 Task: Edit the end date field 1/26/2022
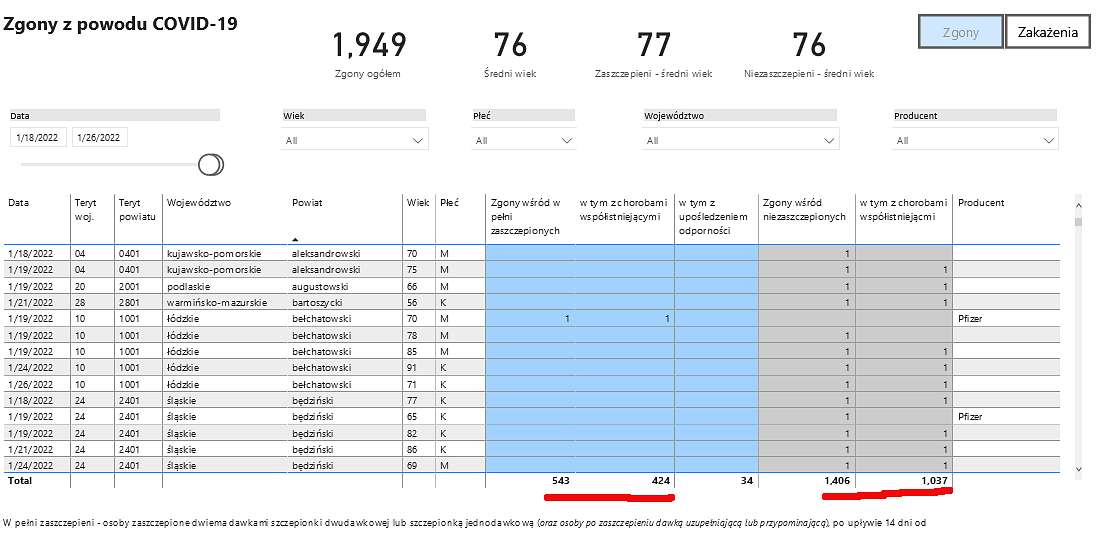99,137
